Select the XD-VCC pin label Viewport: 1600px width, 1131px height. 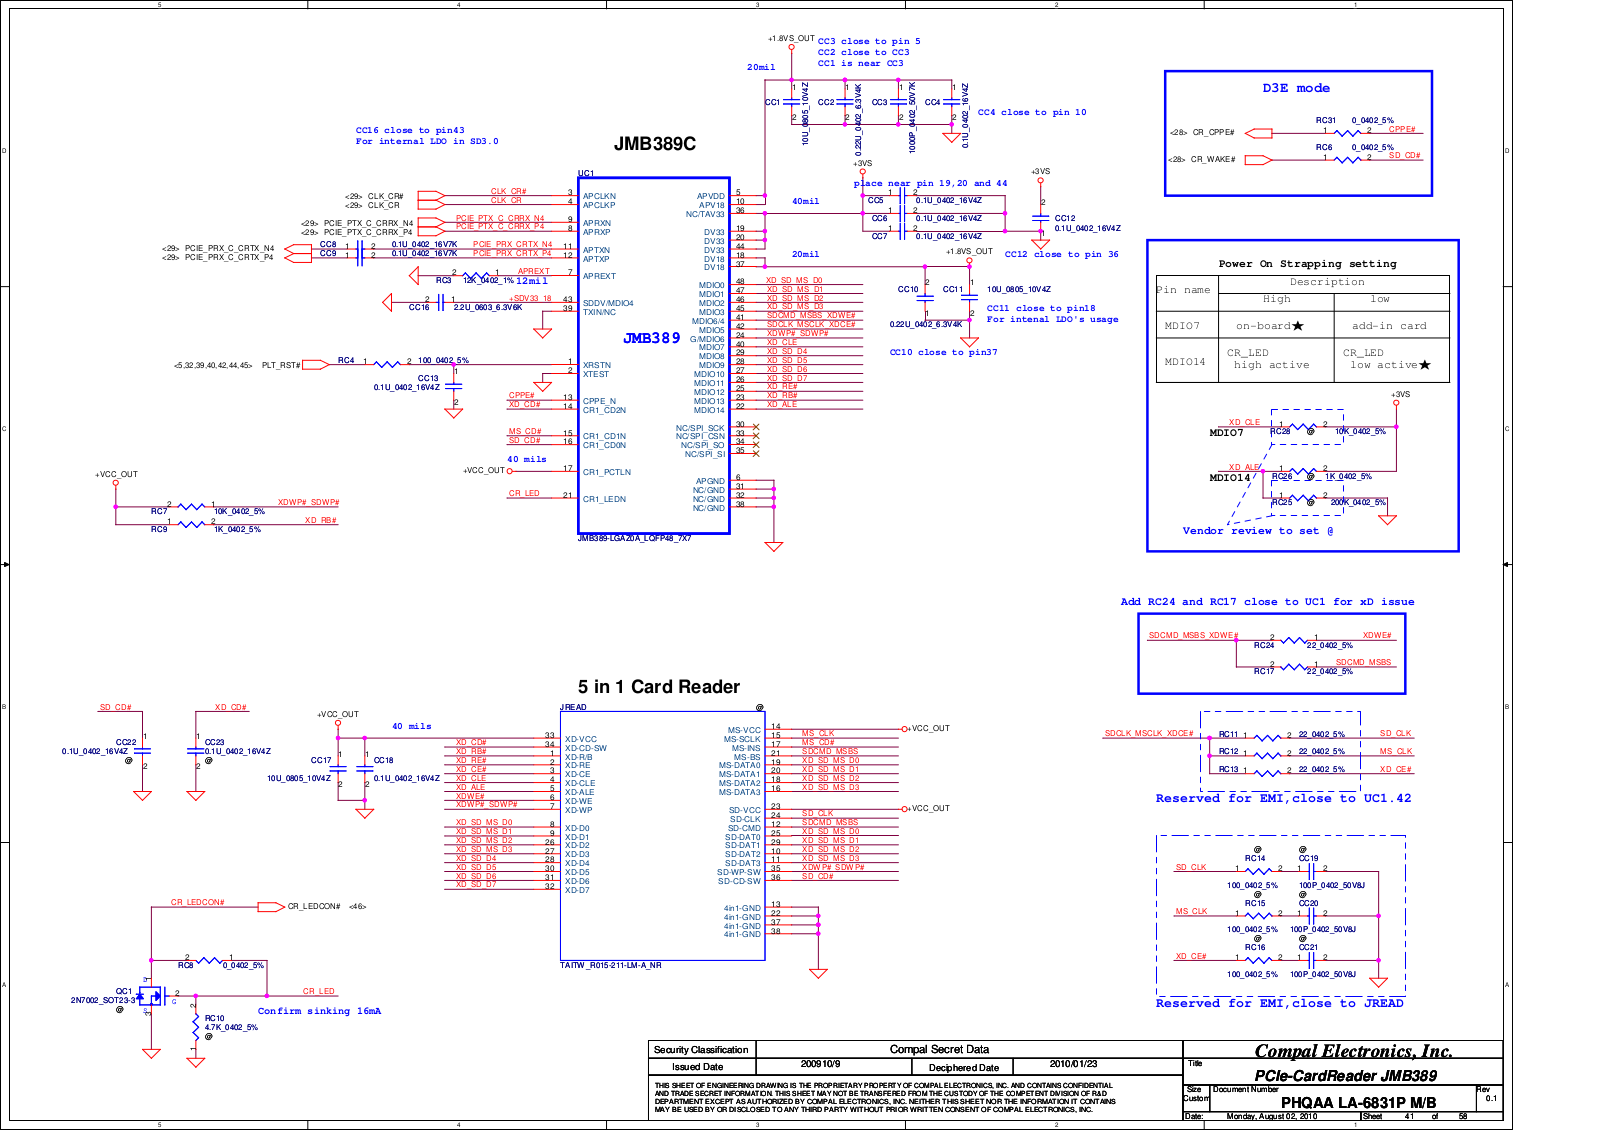point(581,739)
